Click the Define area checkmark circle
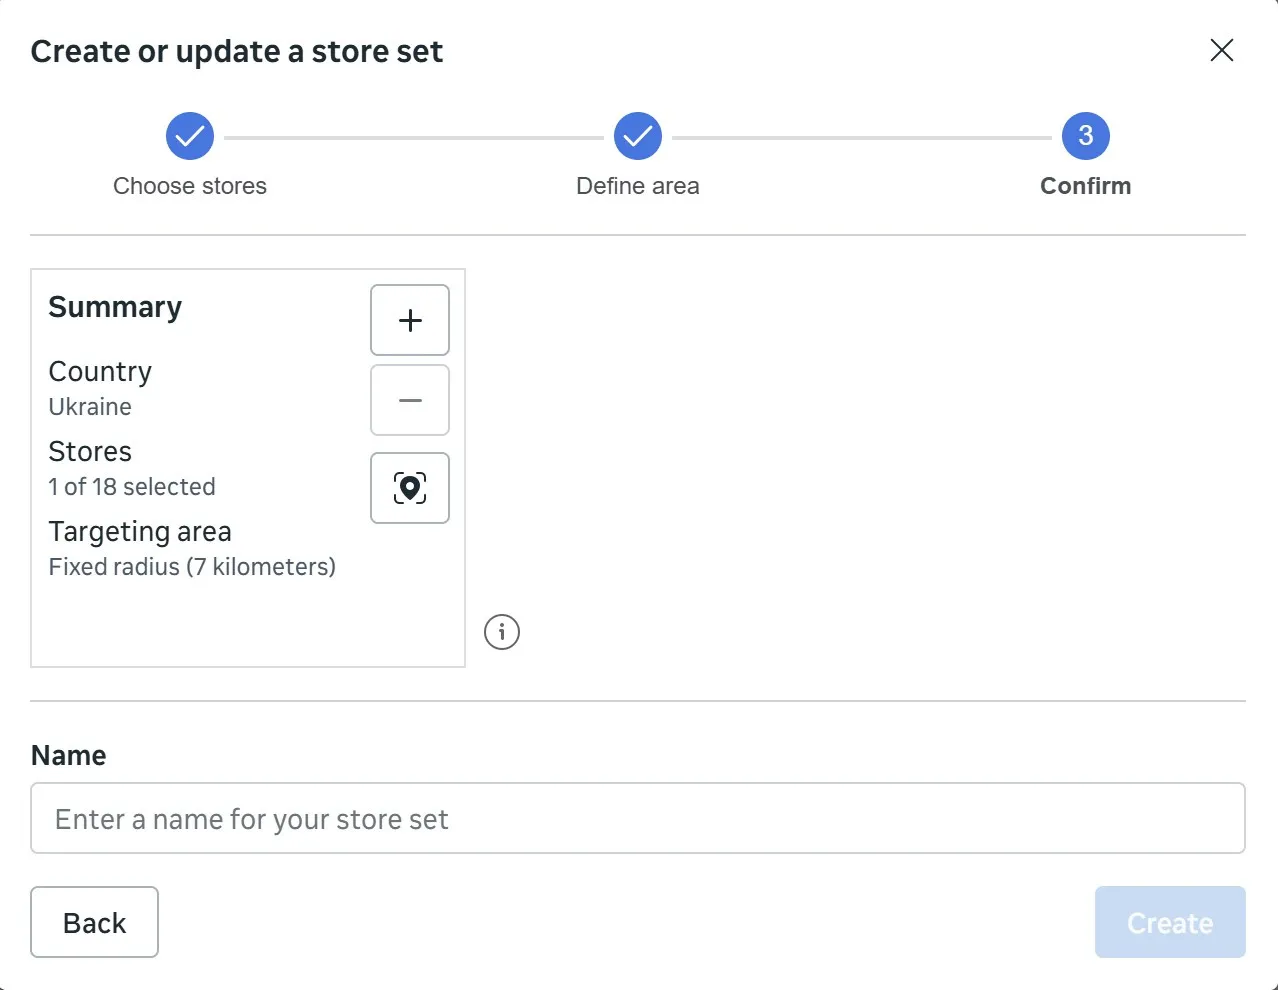The width and height of the screenshot is (1278, 990). click(638, 136)
